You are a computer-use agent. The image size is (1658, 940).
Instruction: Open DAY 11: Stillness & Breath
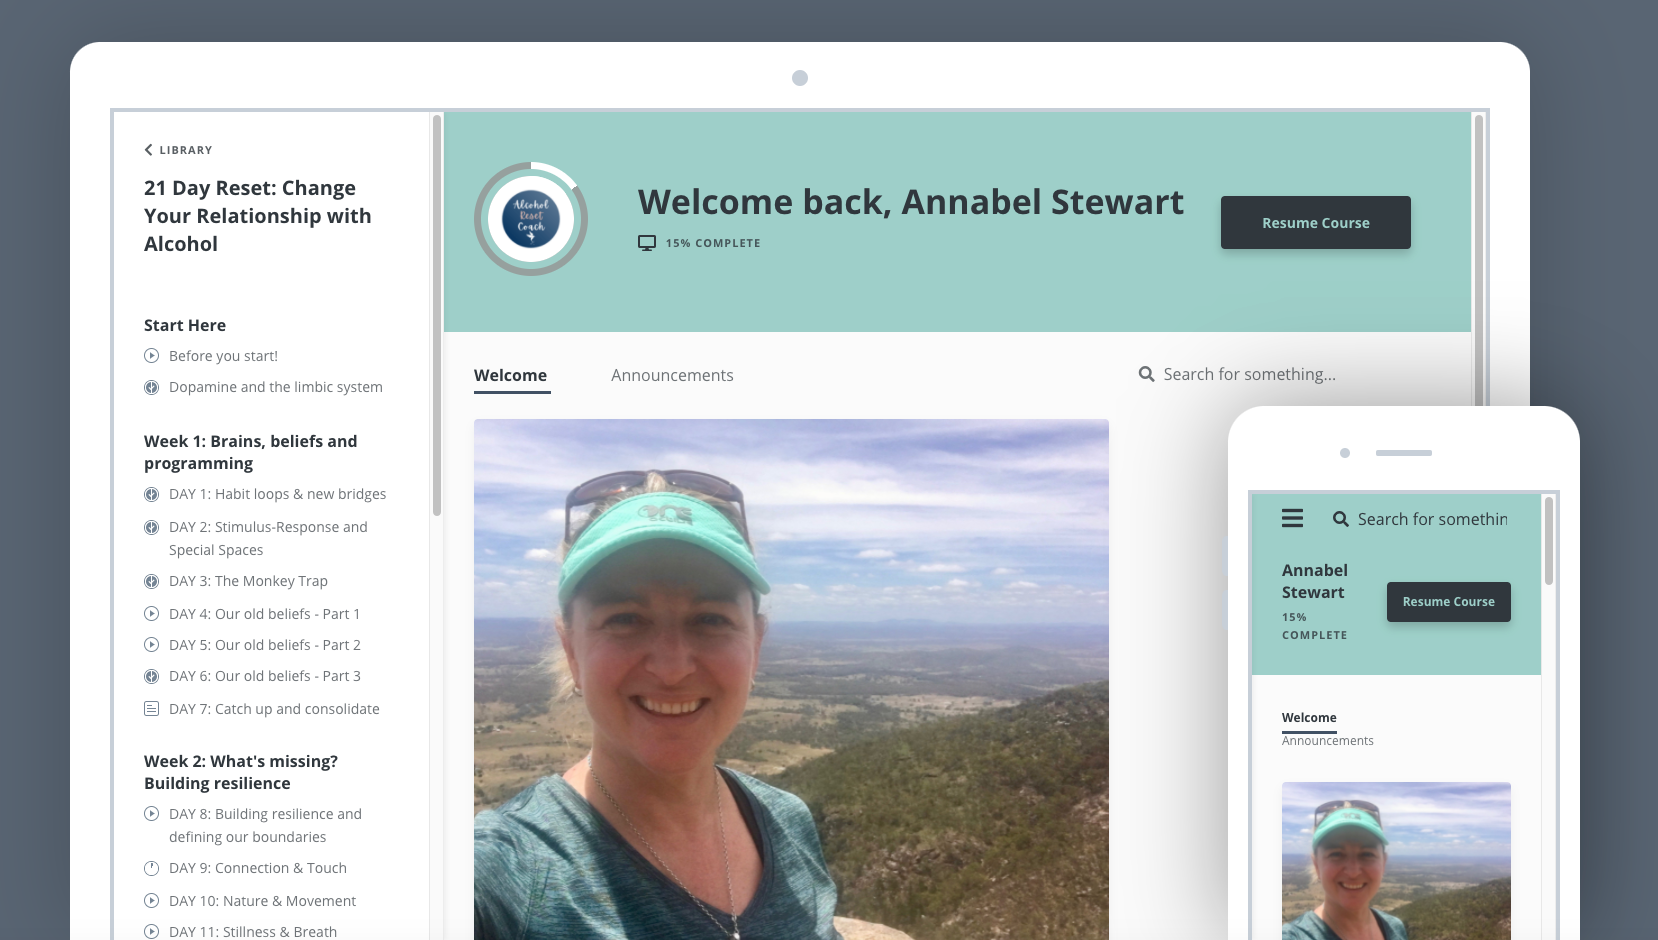253,932
